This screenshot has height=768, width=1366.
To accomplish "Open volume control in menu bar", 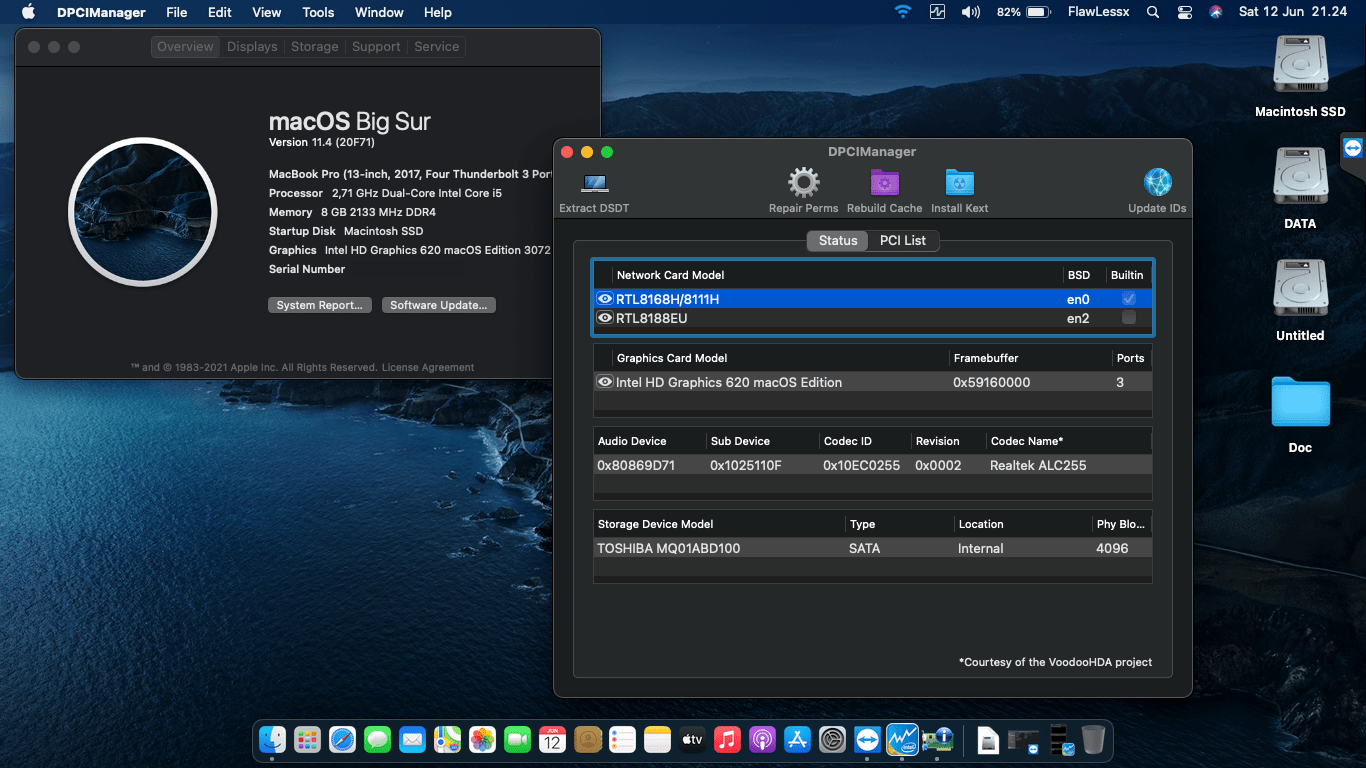I will click(x=970, y=12).
